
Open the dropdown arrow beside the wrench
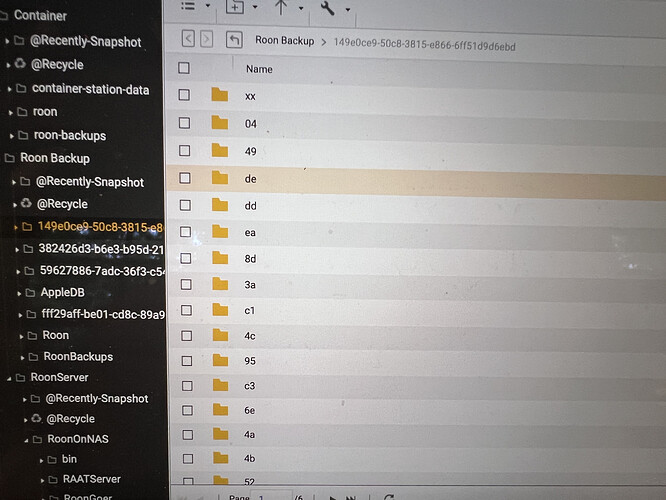coord(348,9)
